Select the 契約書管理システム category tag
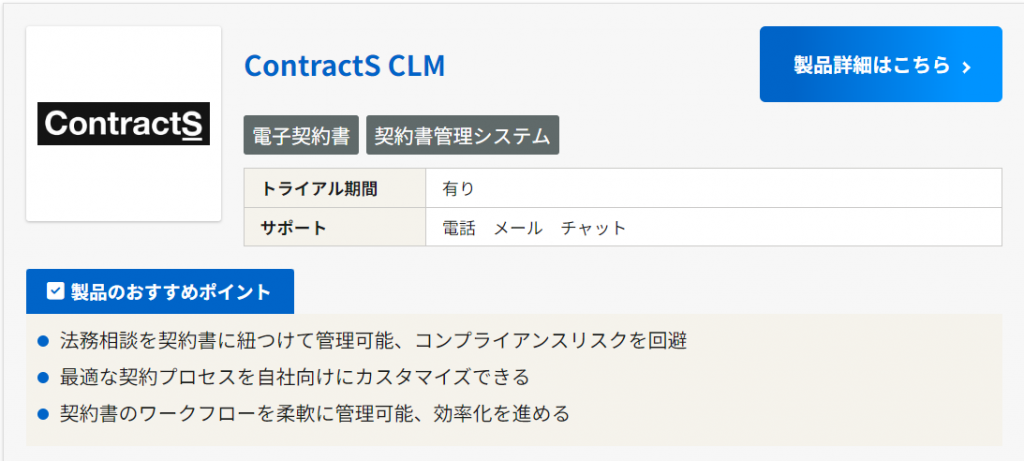The height and width of the screenshot is (461, 1024). pyautogui.click(x=462, y=136)
